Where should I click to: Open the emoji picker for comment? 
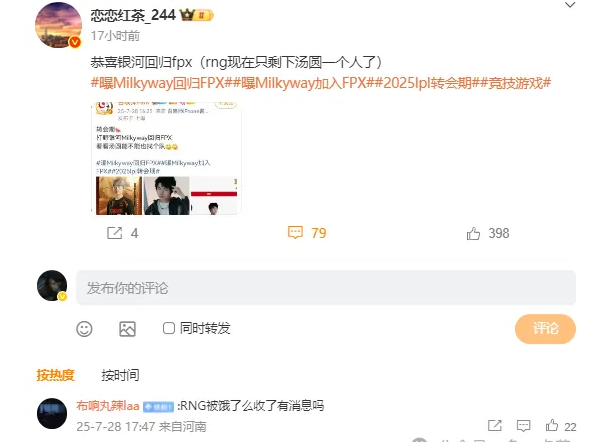click(x=84, y=329)
